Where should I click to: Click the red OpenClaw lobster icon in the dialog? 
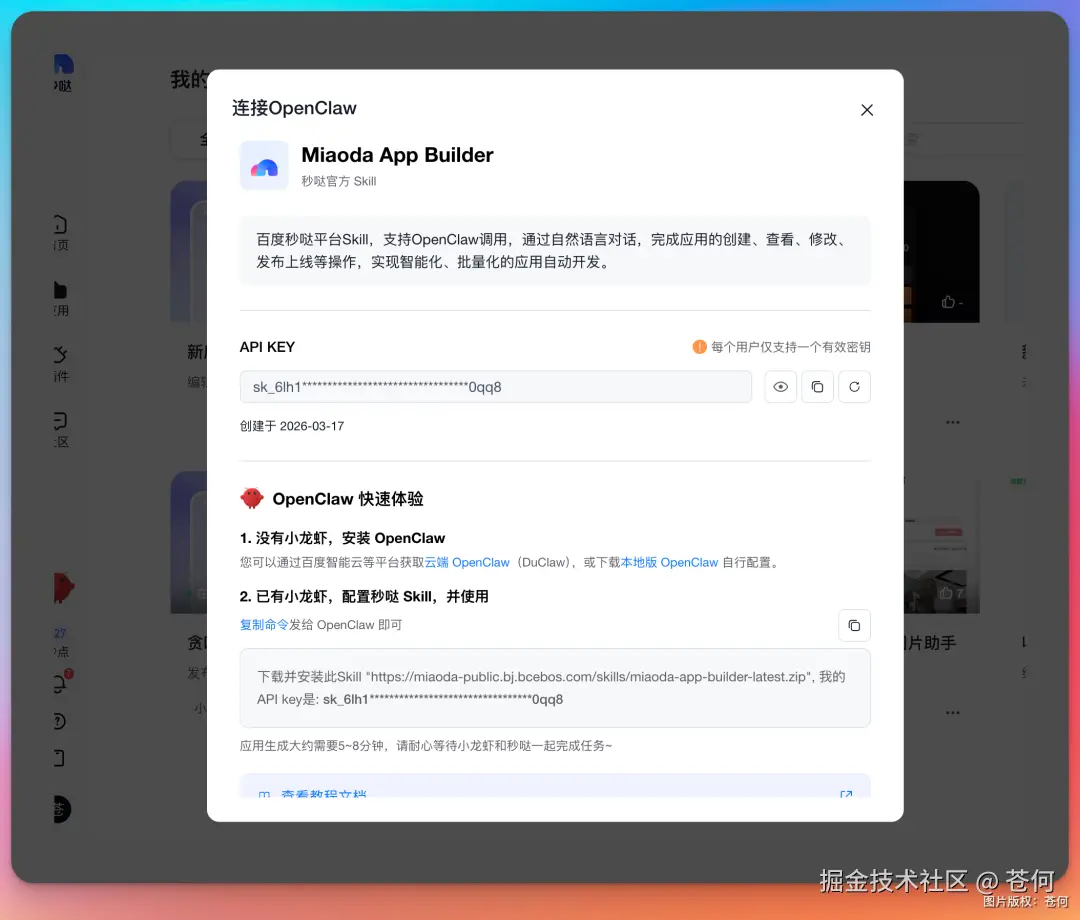click(252, 498)
